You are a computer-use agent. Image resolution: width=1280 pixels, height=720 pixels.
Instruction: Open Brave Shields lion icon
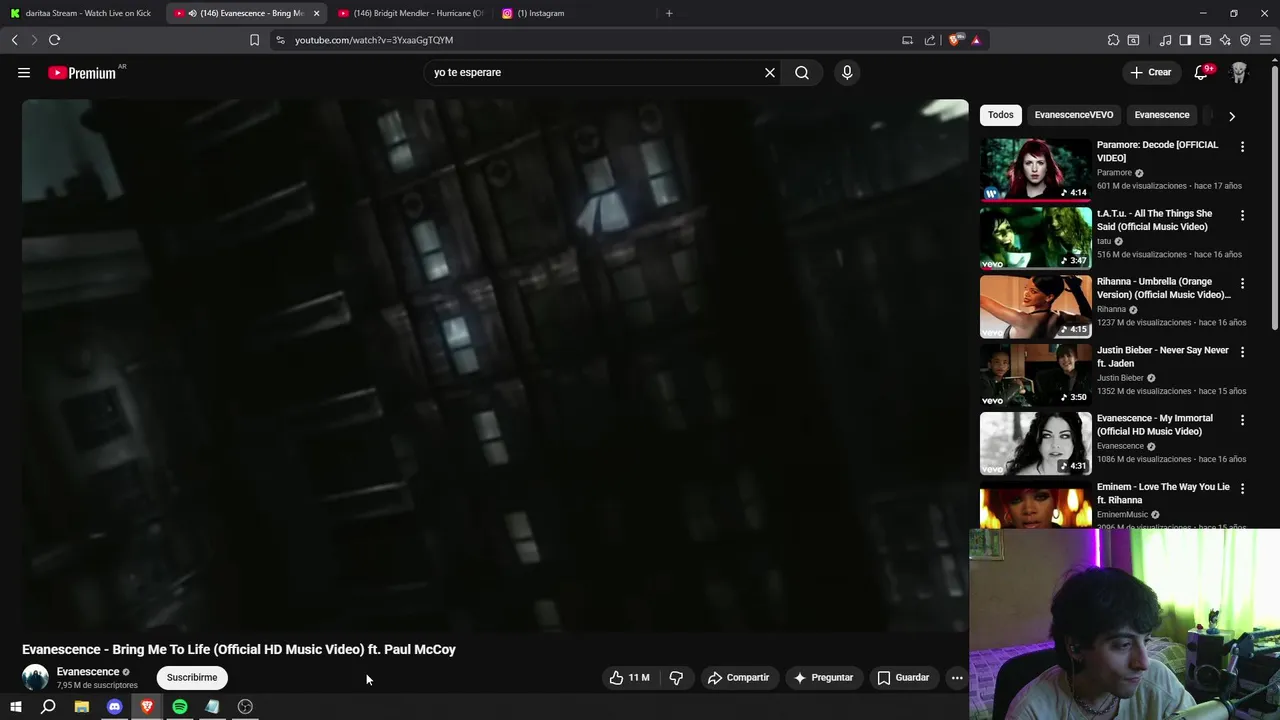click(954, 40)
